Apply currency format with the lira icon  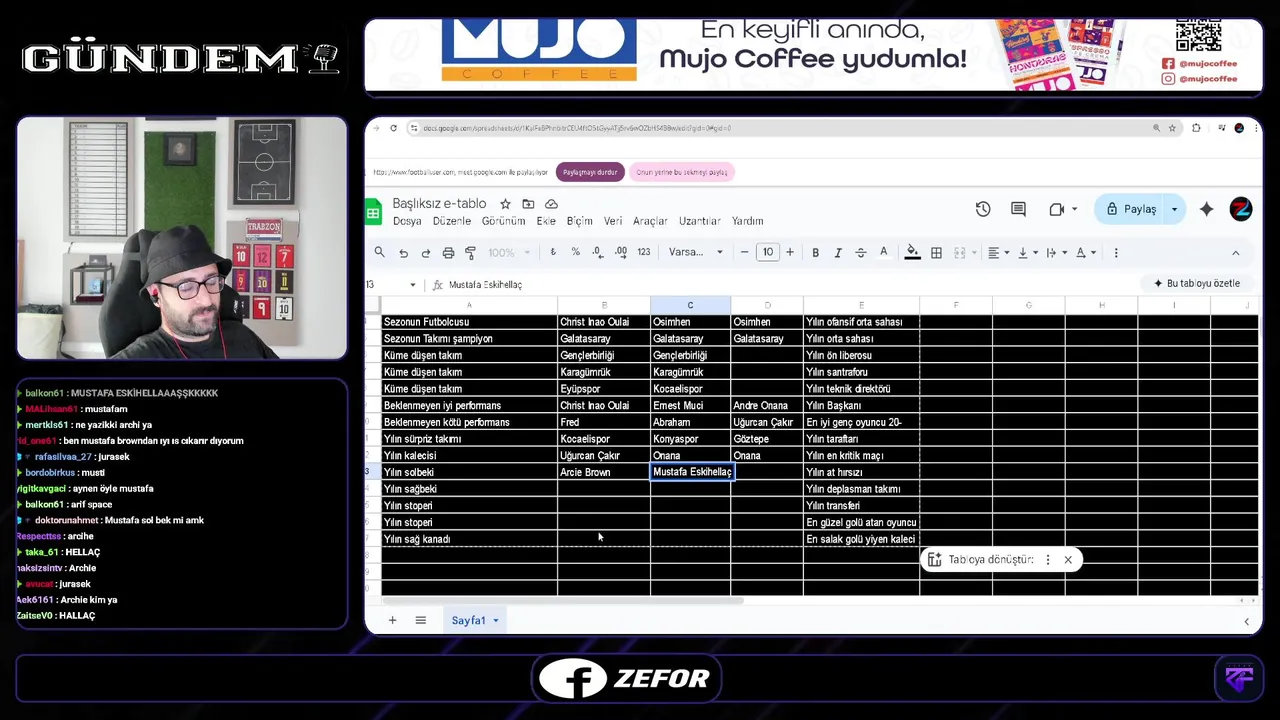pyautogui.click(x=553, y=253)
